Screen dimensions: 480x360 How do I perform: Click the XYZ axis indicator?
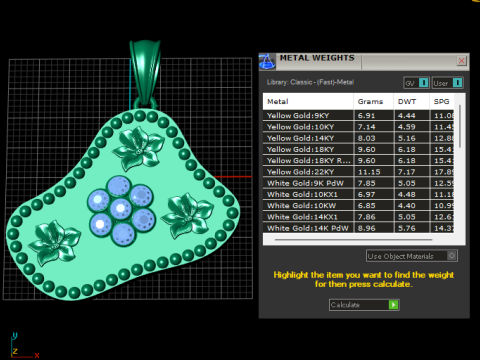pyautogui.click(x=24, y=346)
